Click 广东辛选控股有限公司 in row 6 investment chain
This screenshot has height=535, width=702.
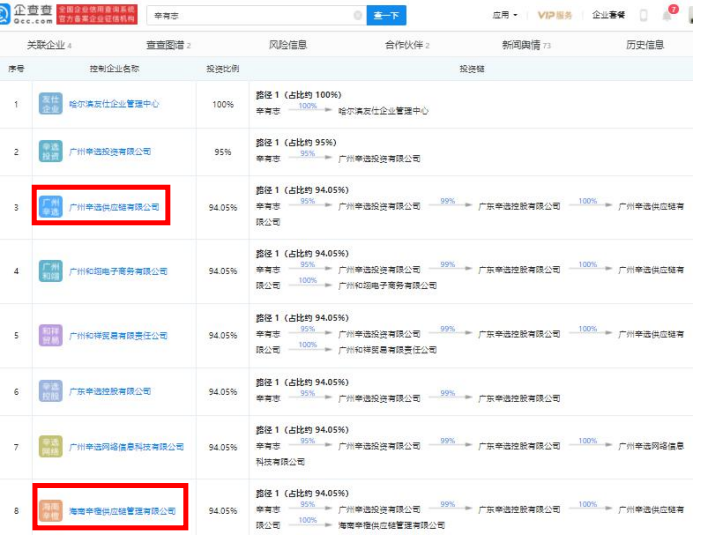(519, 398)
